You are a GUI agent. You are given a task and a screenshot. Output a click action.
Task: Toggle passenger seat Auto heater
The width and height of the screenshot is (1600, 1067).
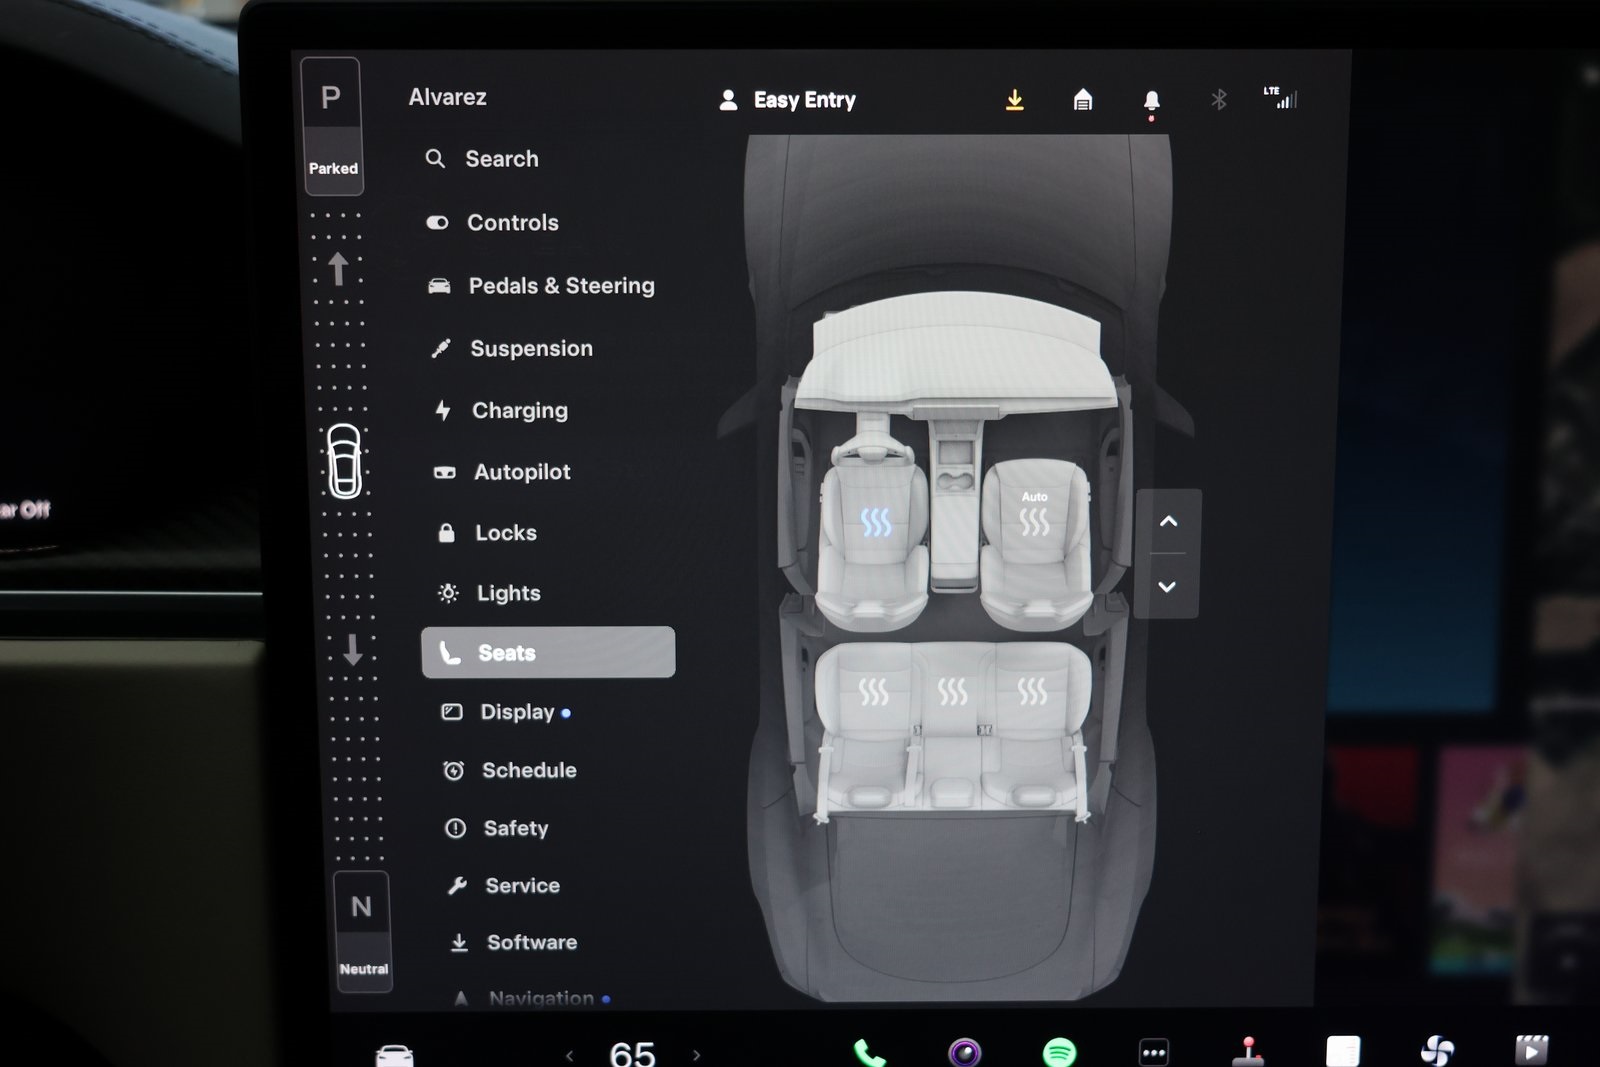[1035, 515]
